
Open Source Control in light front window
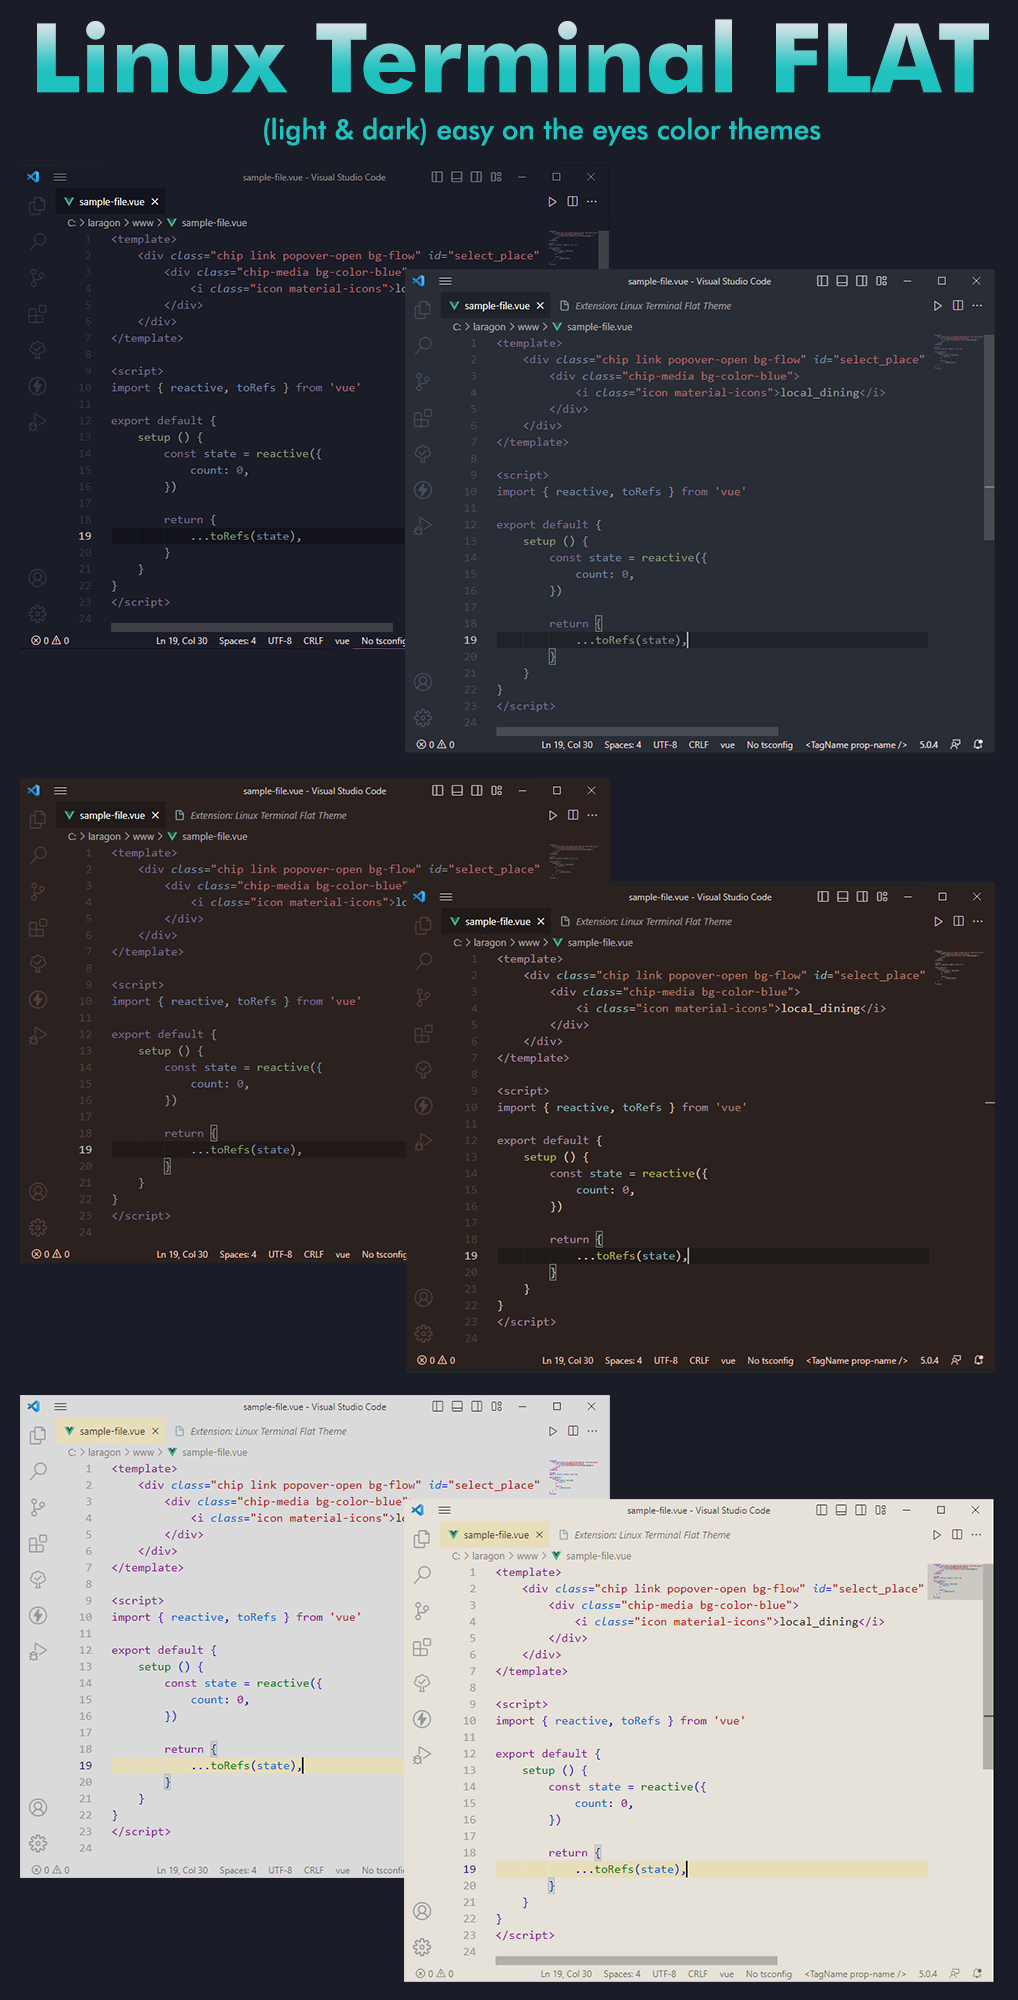422,1611
